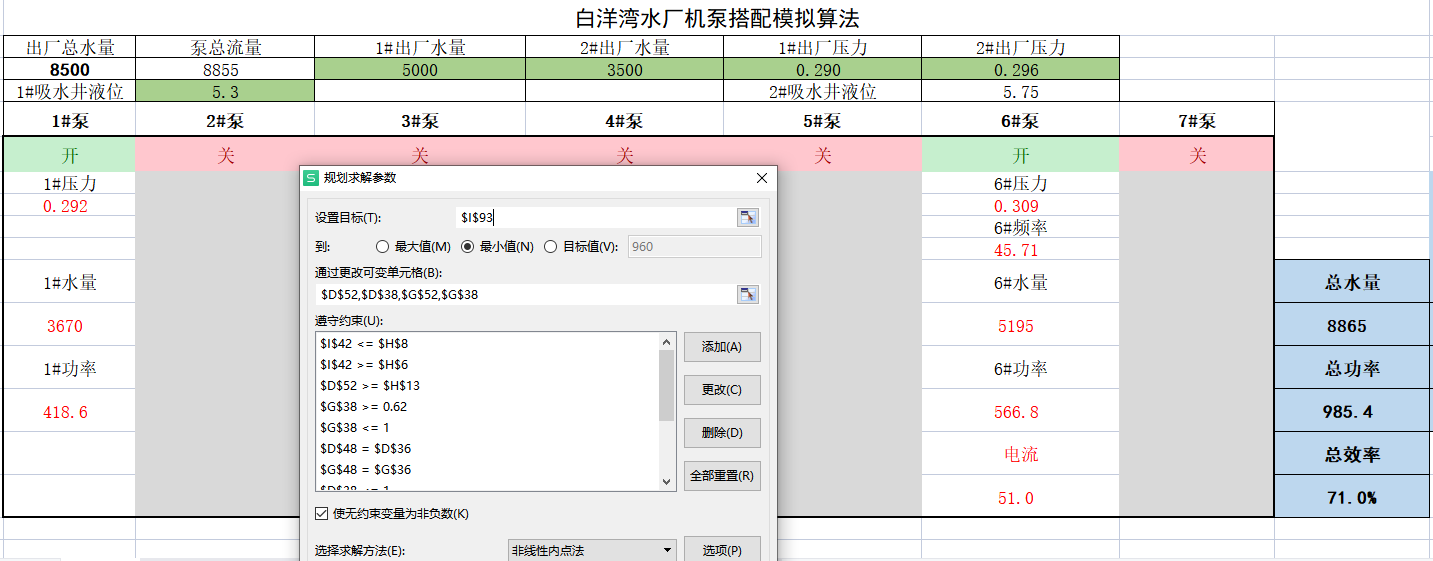1433x561 pixels.
Task: Click the WPS icon in the dialog title bar
Action: point(311,178)
